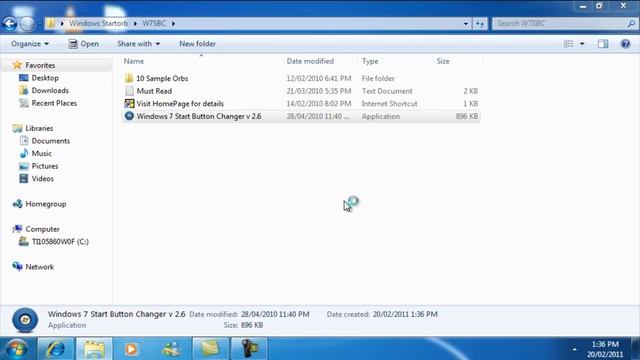
Task: Click Libraries in the navigation pane
Action: 39,128
